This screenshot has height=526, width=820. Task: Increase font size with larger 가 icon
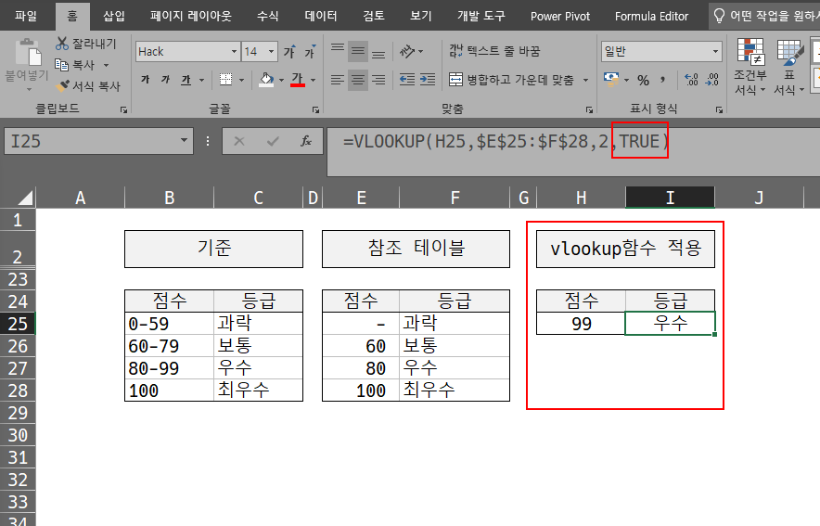point(289,51)
